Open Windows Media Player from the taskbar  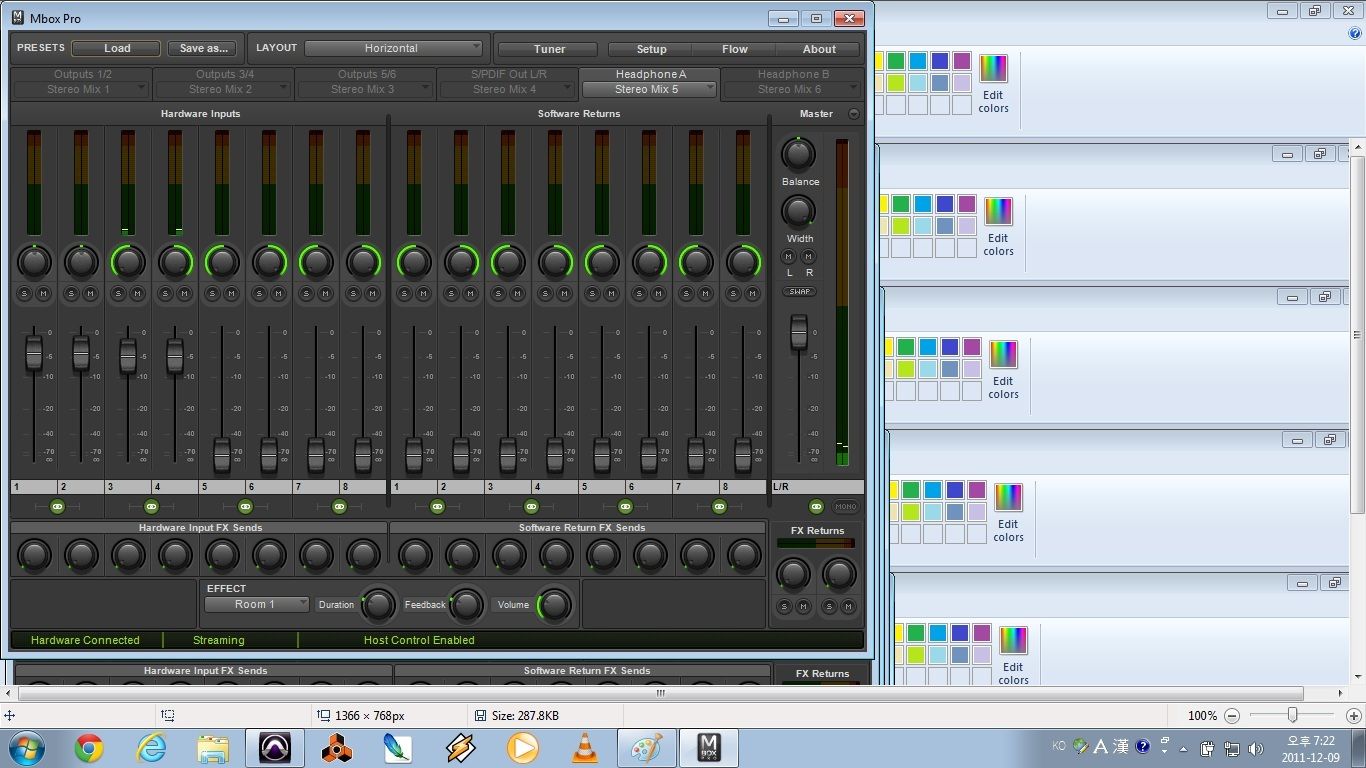coord(522,747)
